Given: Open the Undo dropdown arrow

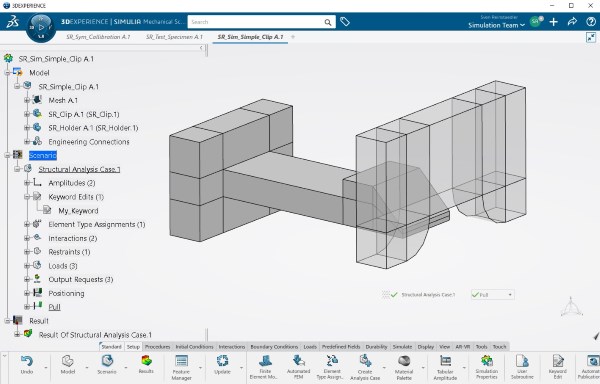Looking at the screenshot, I should click(46, 368).
